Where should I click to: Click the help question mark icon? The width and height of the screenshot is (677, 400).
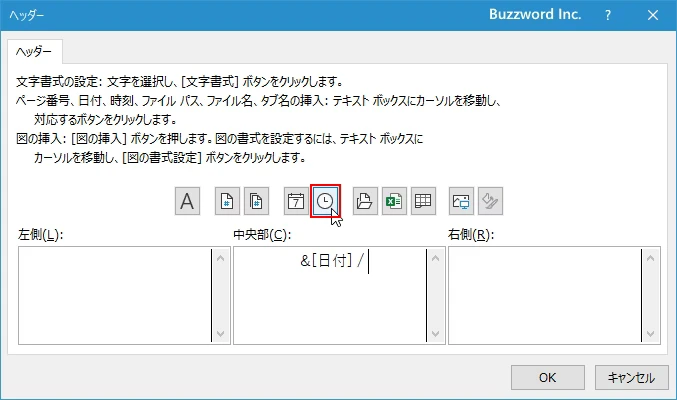608,15
